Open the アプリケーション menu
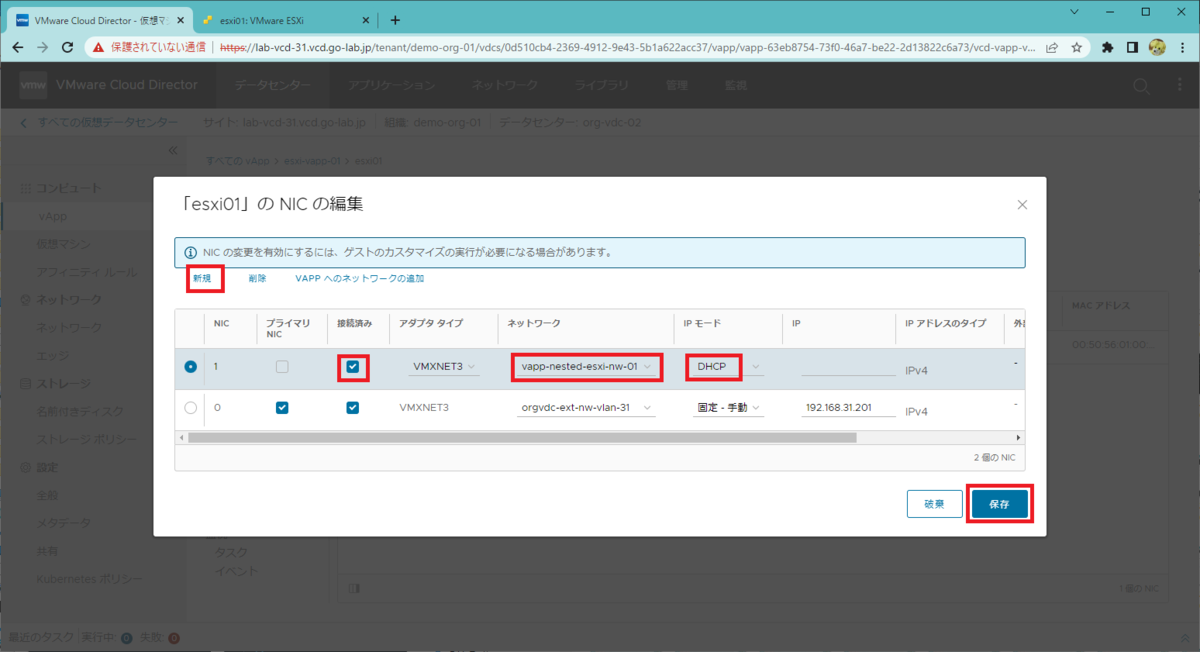This screenshot has width=1200, height=652. (391, 86)
